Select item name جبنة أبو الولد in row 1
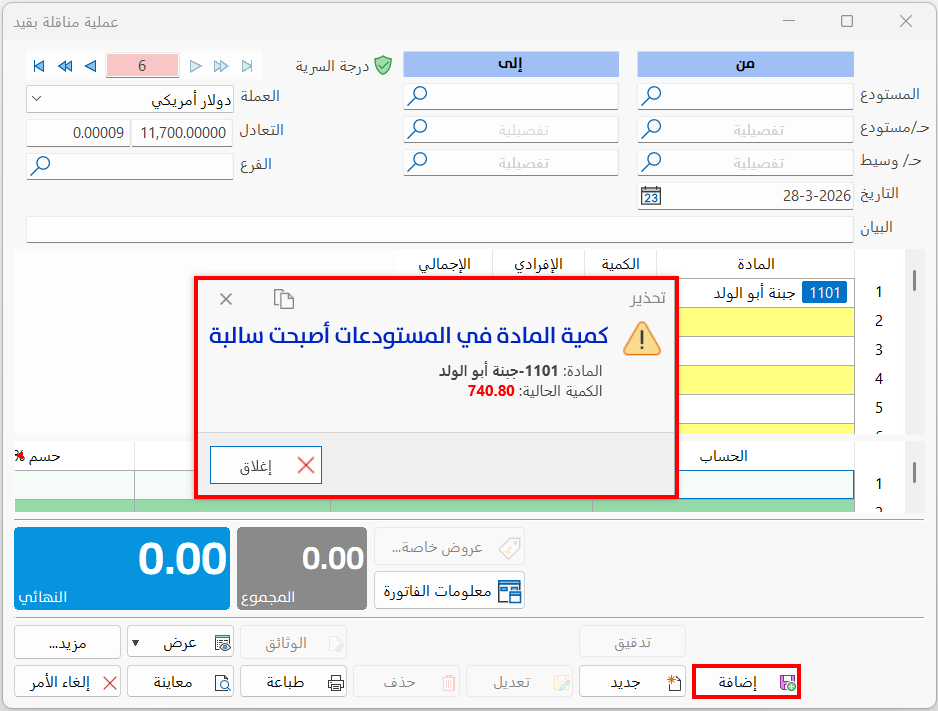The image size is (938, 711). 754,293
